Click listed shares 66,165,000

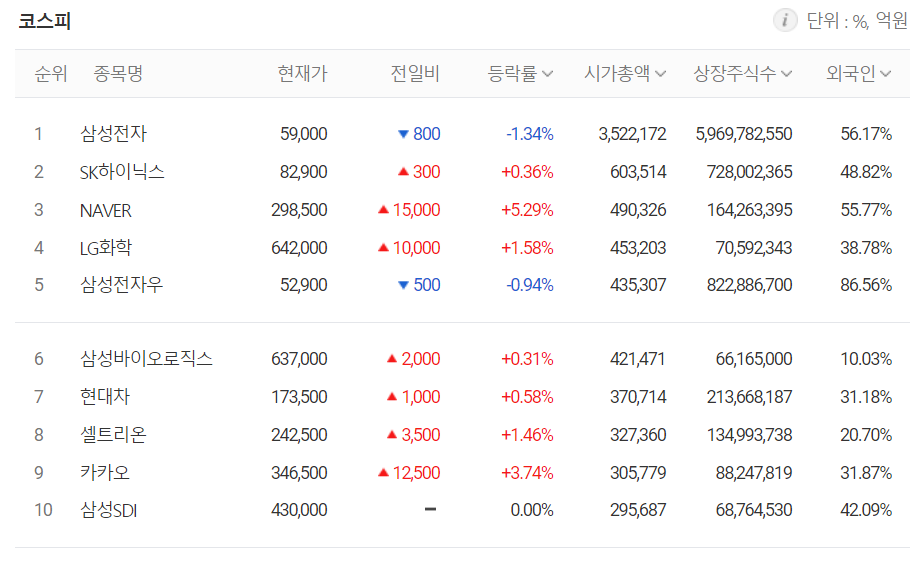pos(754,359)
